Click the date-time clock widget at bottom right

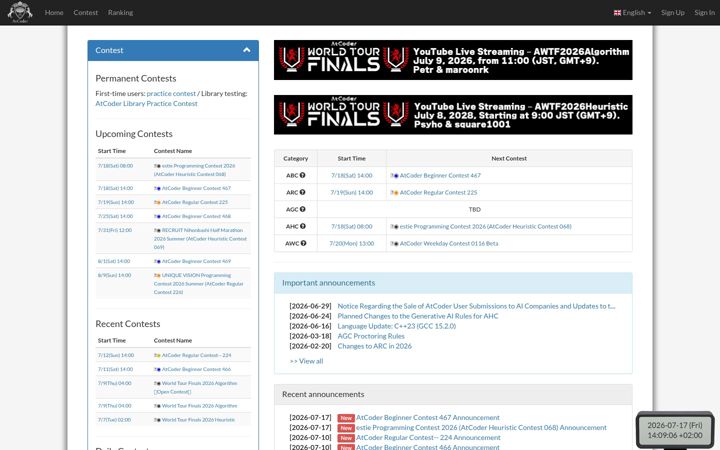(x=675, y=430)
